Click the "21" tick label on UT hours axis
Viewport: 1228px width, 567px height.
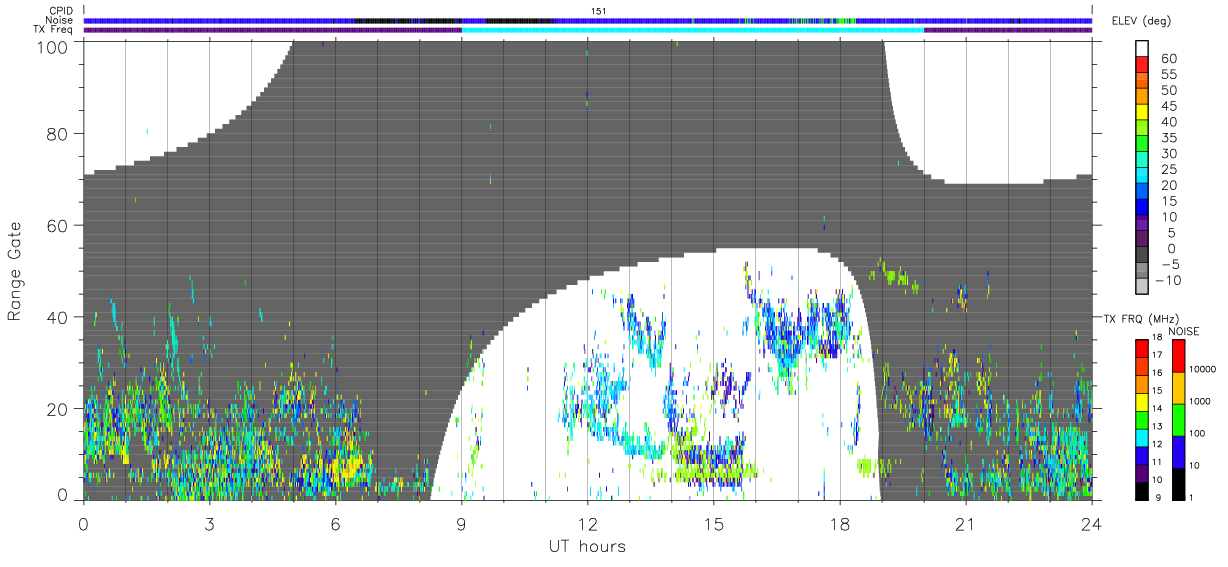[965, 524]
